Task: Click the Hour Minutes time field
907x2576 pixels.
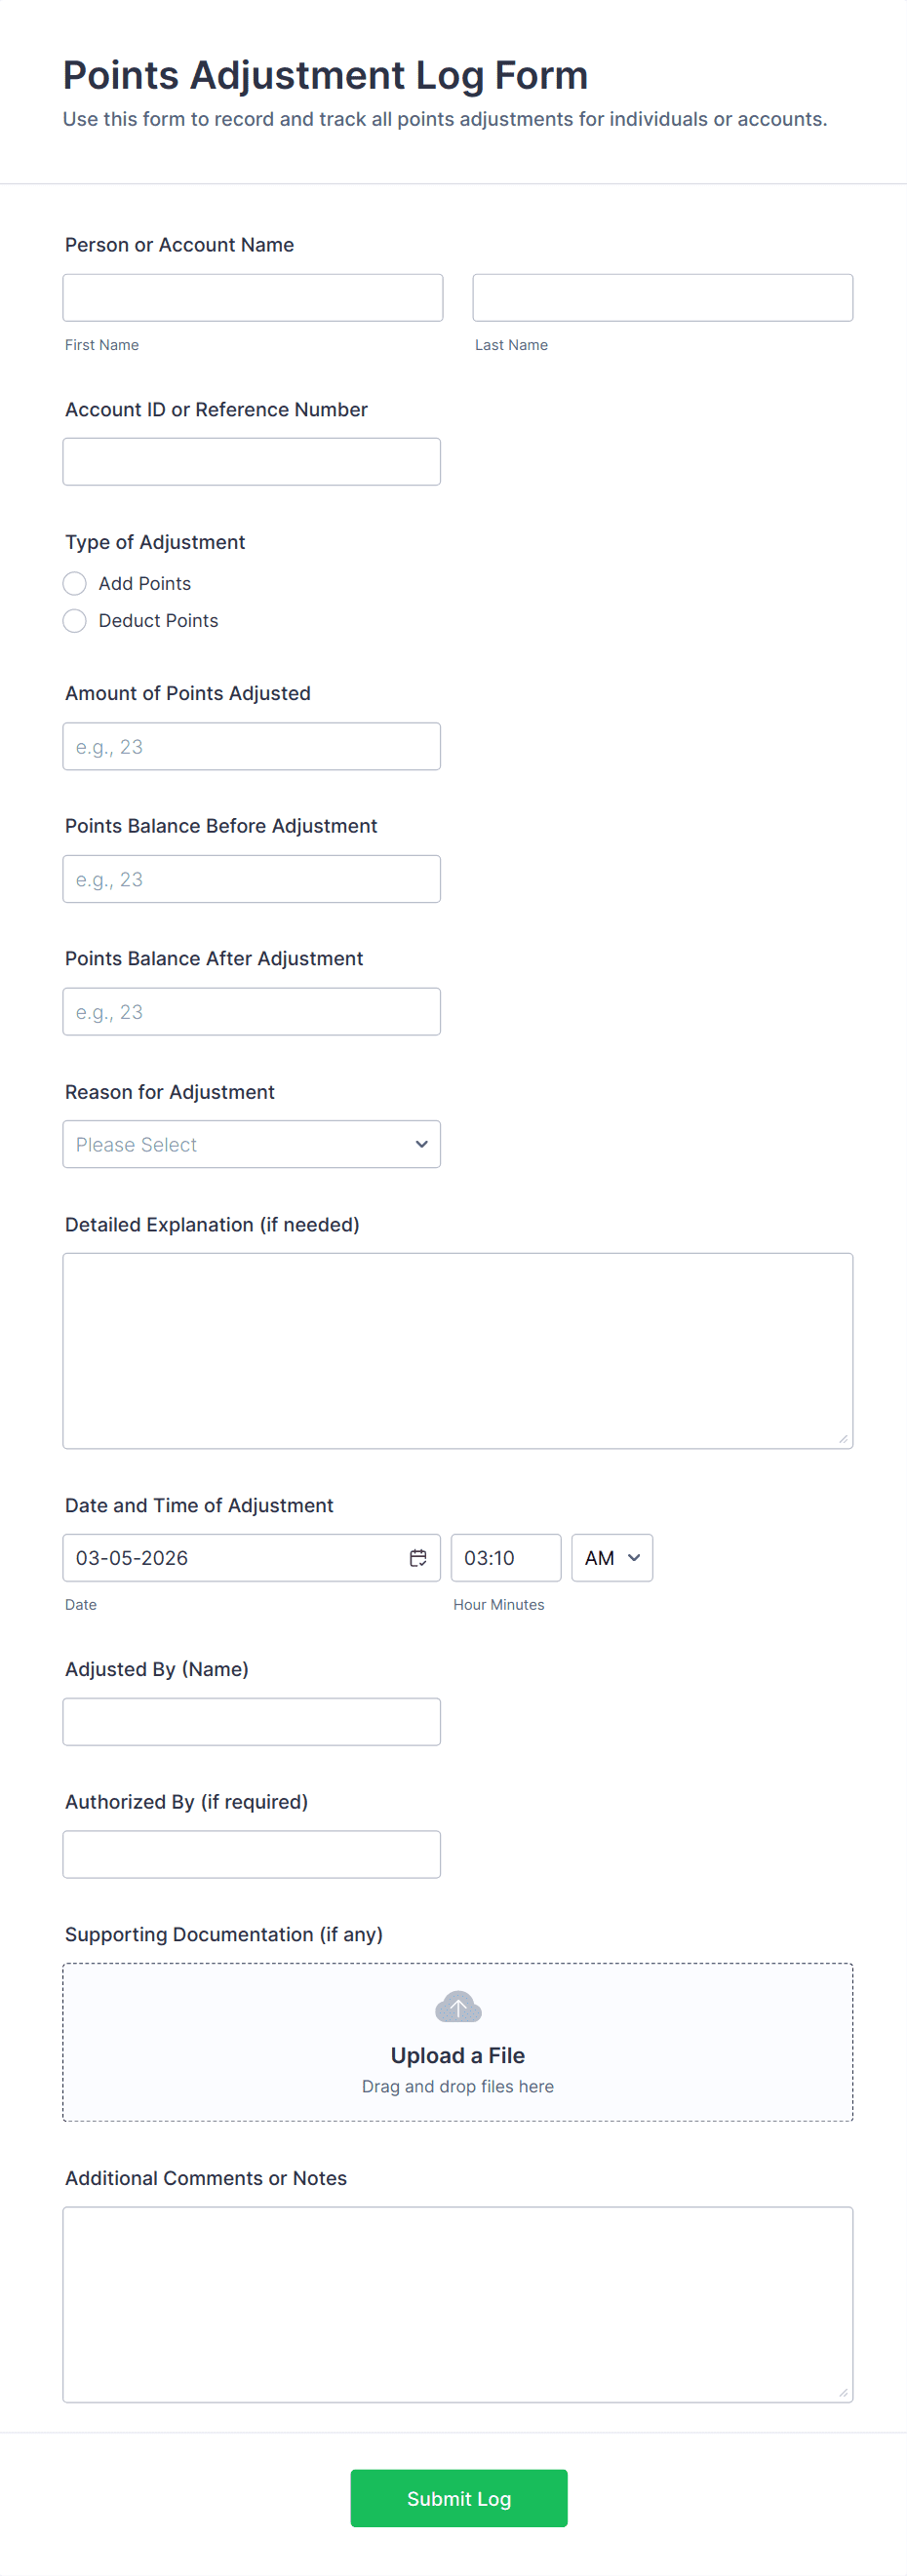Action: pyautogui.click(x=505, y=1557)
